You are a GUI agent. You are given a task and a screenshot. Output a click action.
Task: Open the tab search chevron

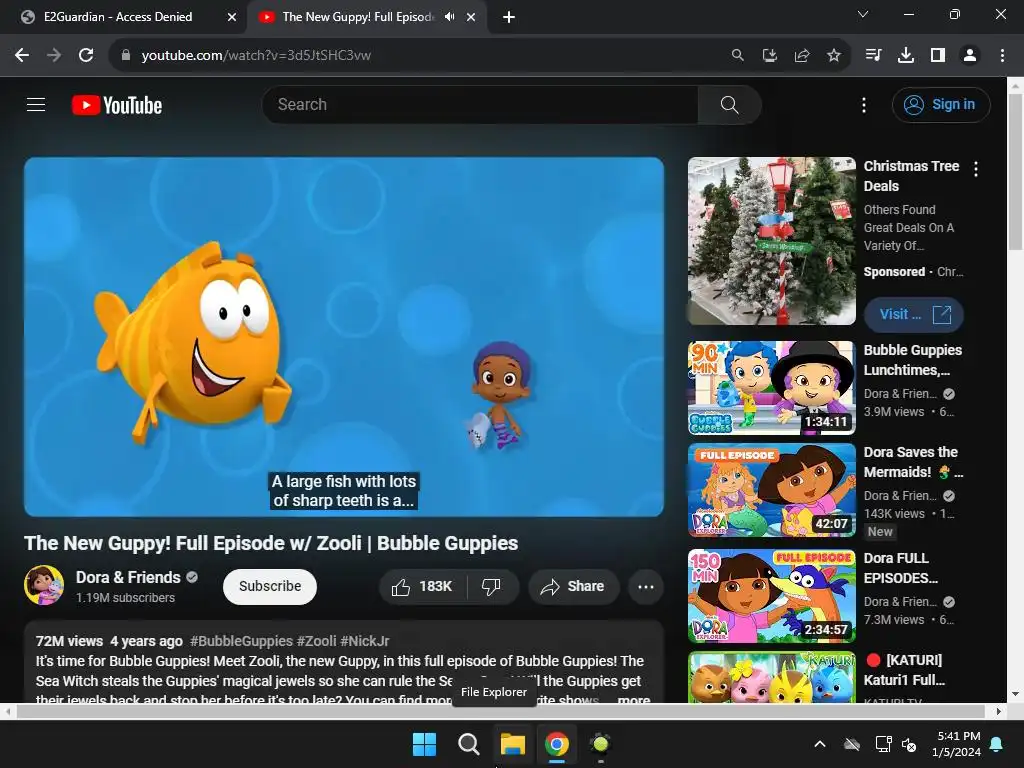tap(863, 14)
